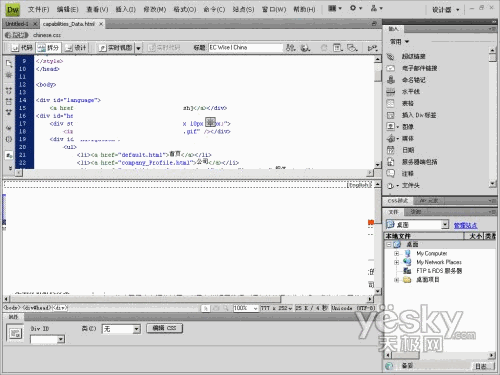
Task: Open the 修改(M) Modify menu
Action: pyautogui.click(x=155, y=9)
